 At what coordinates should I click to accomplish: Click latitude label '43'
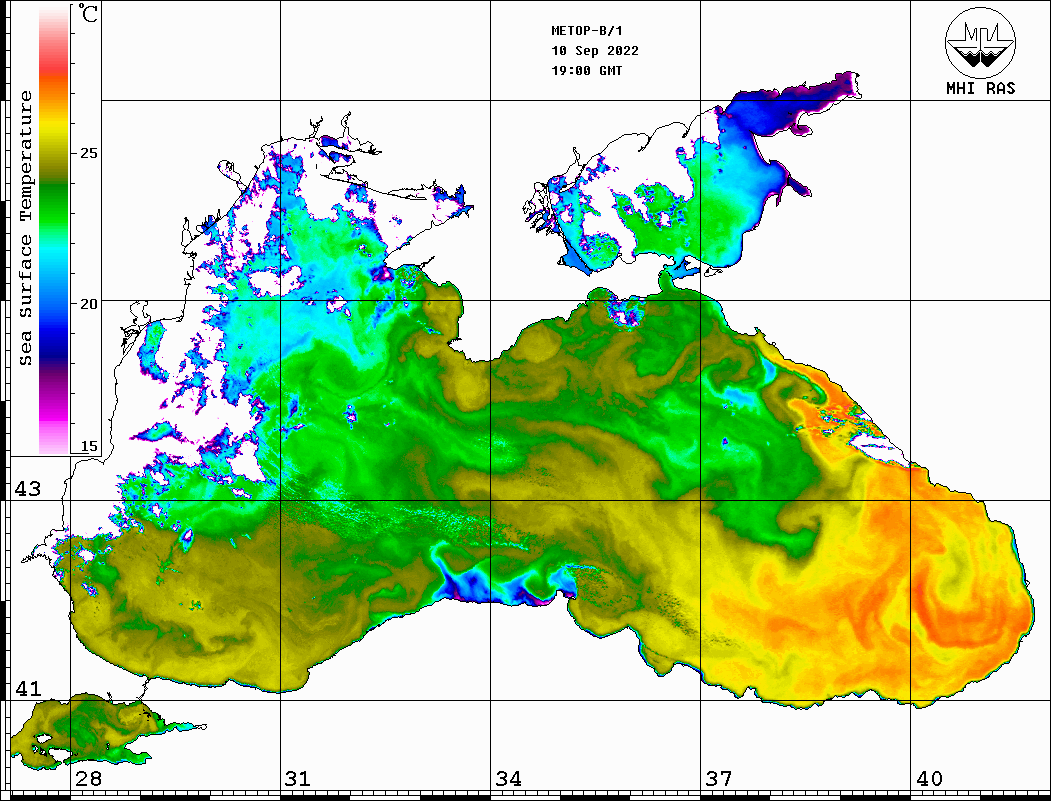(x=28, y=489)
